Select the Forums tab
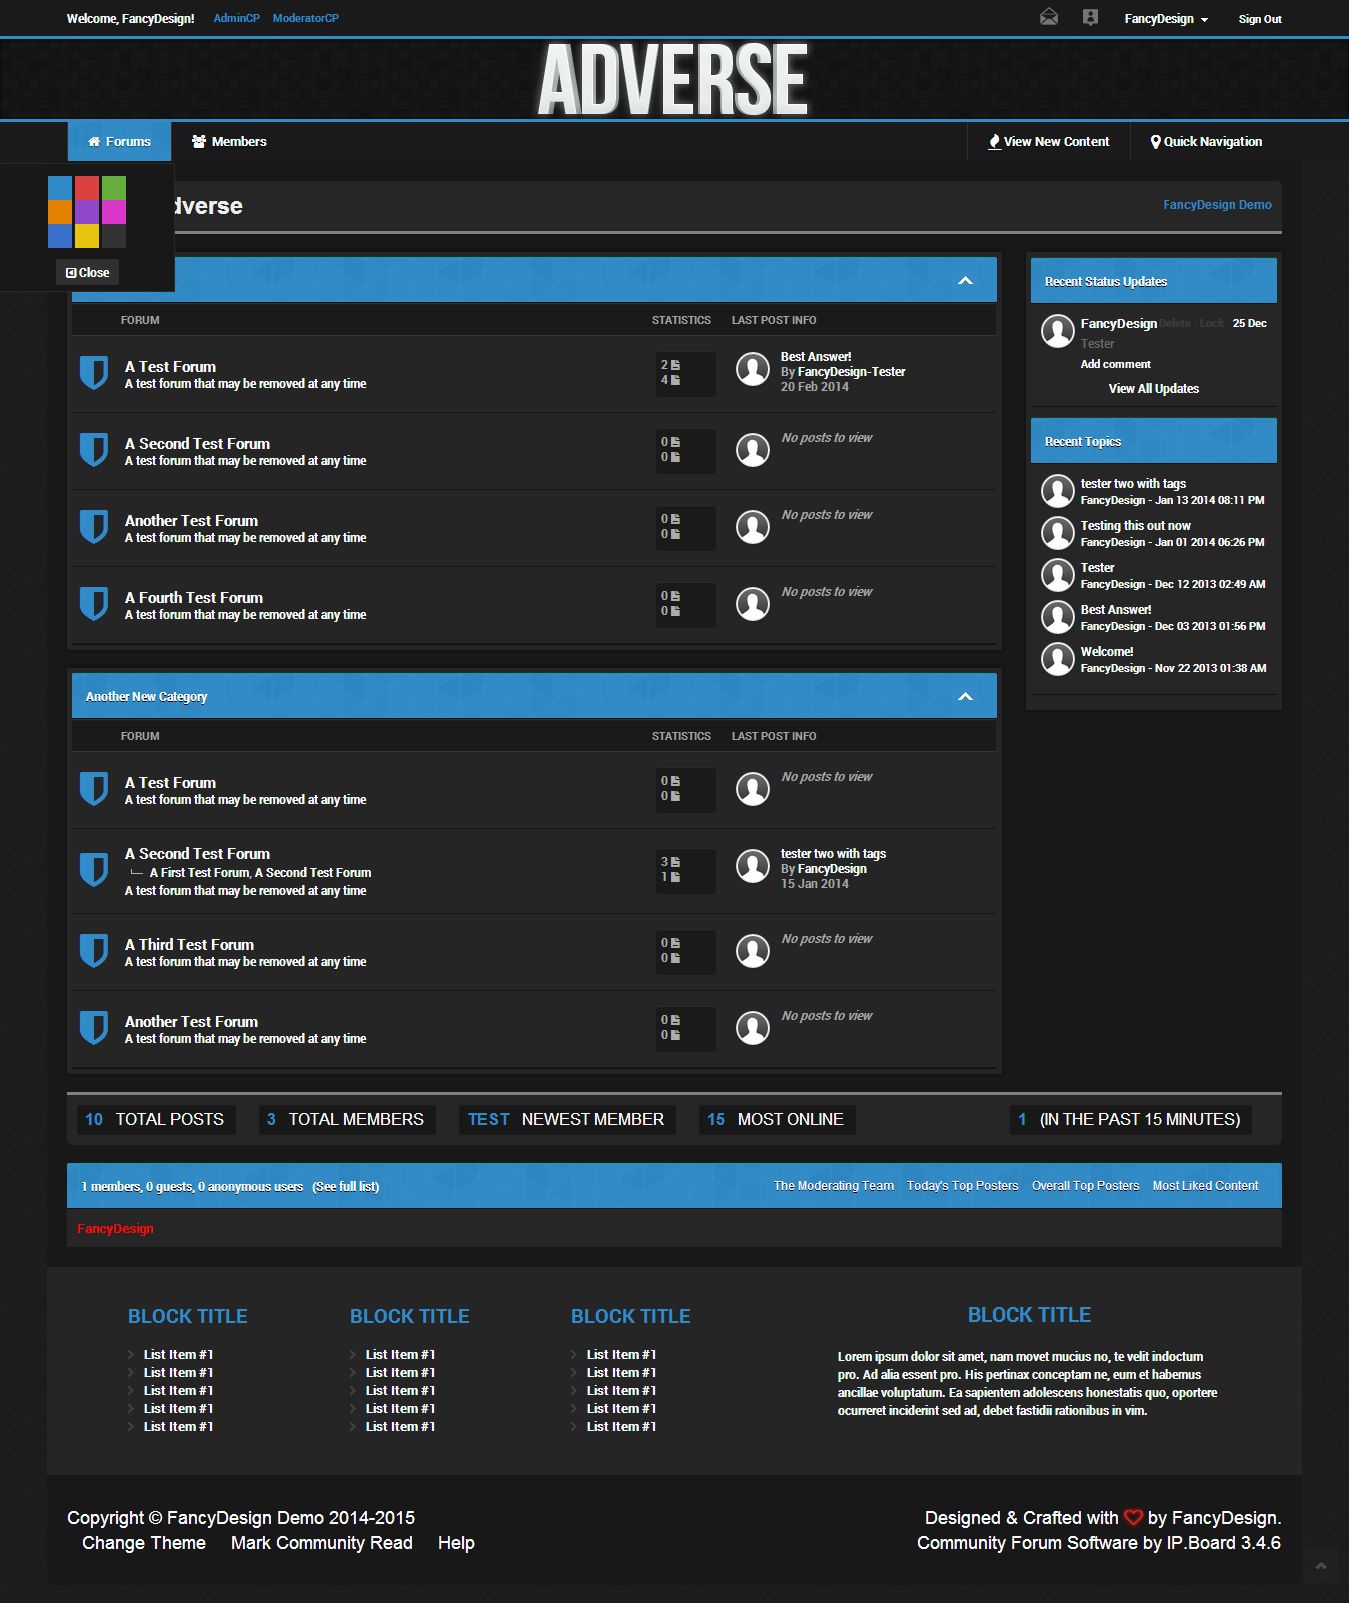This screenshot has height=1603, width=1349. pyautogui.click(x=119, y=142)
